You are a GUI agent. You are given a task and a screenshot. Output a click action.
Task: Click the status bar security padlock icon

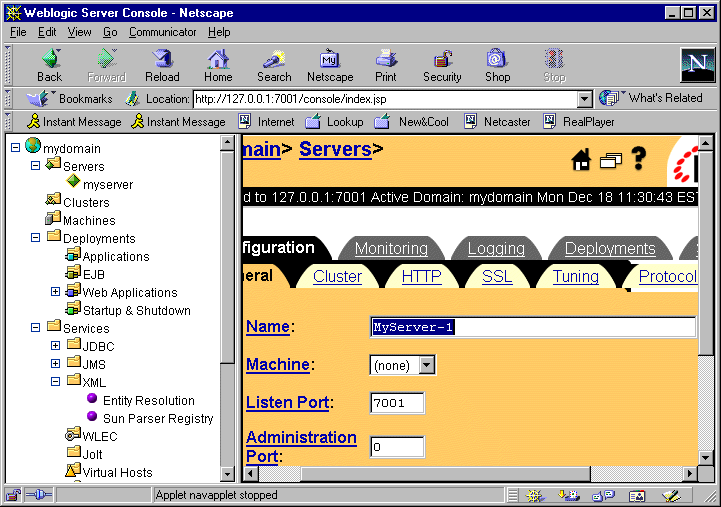pyautogui.click(x=13, y=495)
